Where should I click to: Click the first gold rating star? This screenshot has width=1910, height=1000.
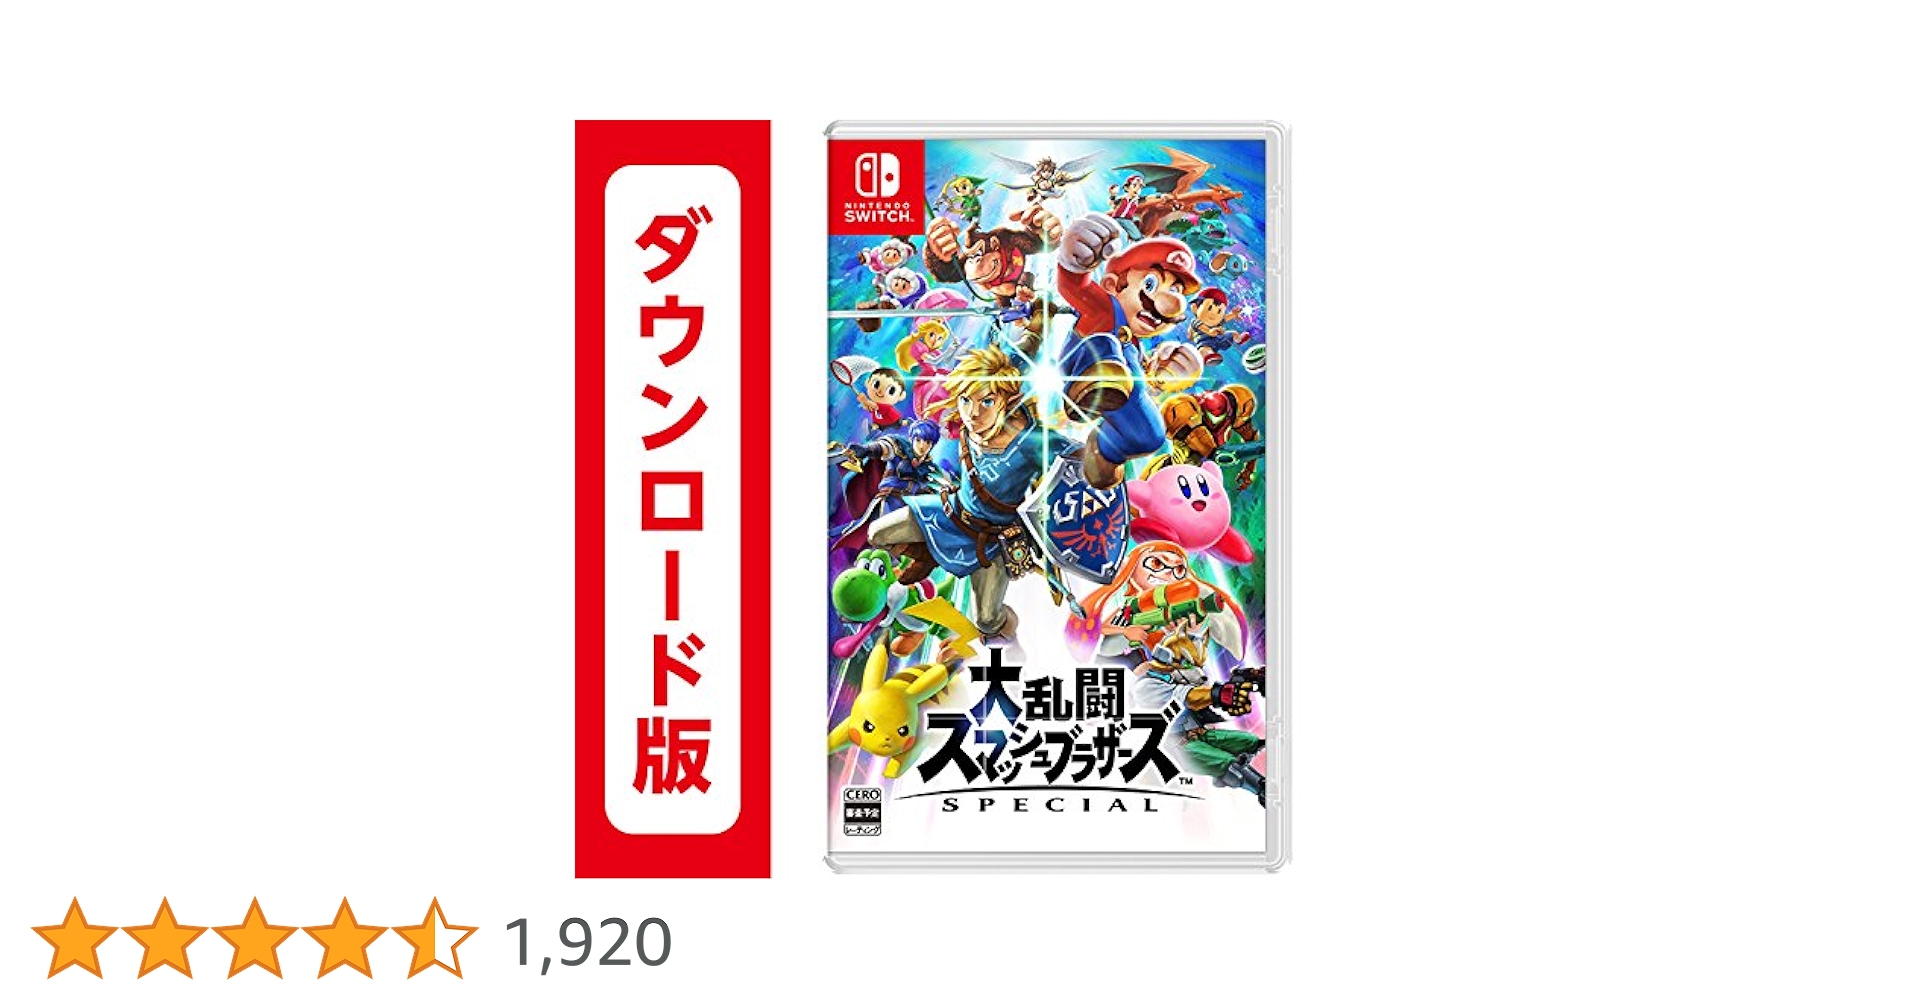(x=74, y=937)
